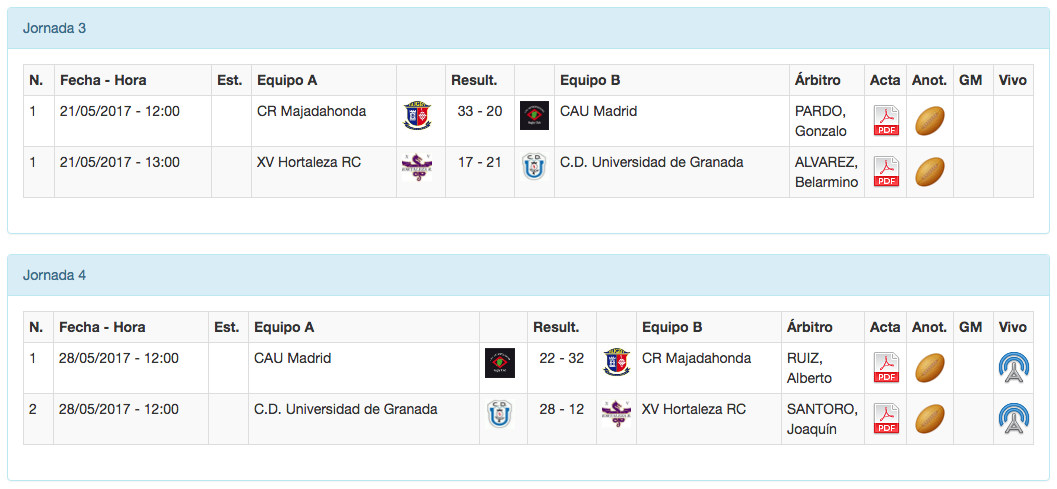
Task: Click XV Hortaleza RC logo in Jornada 3
Action: (416, 165)
